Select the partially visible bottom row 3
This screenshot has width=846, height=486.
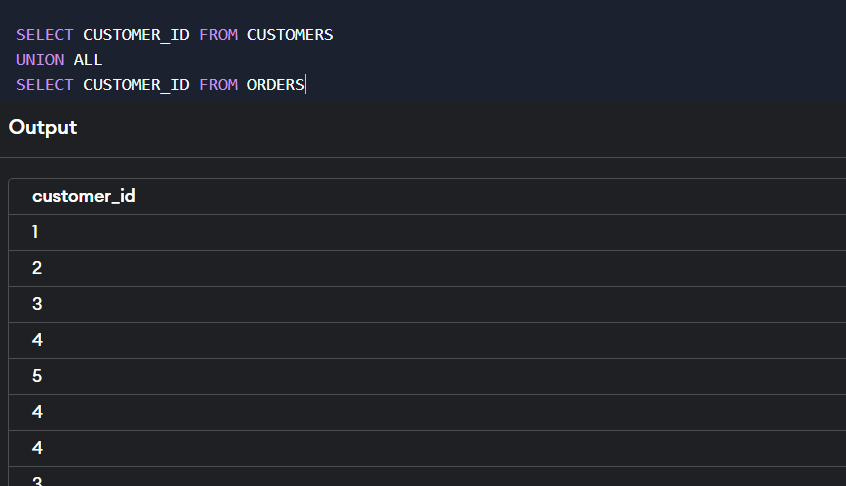coord(427,477)
